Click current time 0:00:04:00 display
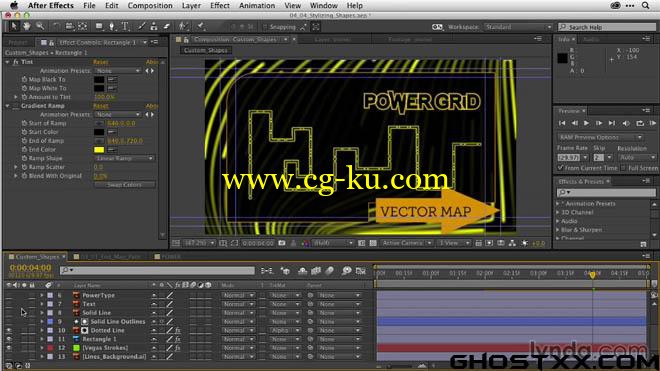The image size is (660, 371). (x=30, y=268)
